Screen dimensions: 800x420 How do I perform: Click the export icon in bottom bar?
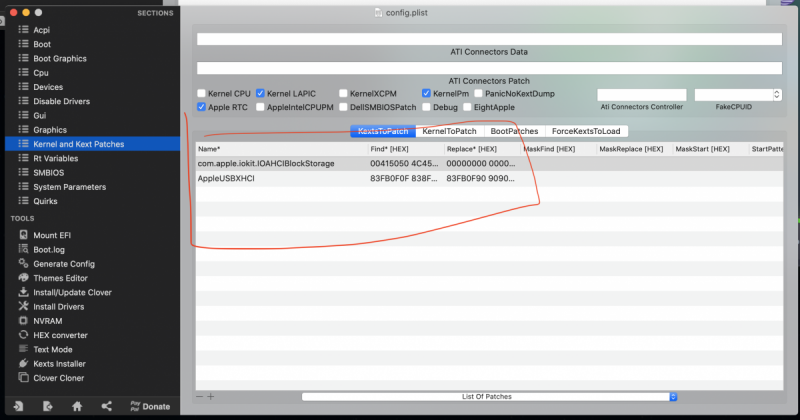pyautogui.click(x=47, y=406)
